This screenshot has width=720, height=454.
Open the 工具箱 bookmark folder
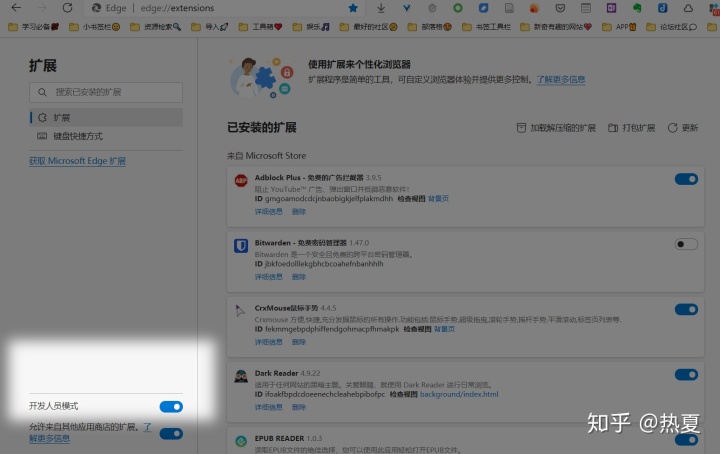260,27
